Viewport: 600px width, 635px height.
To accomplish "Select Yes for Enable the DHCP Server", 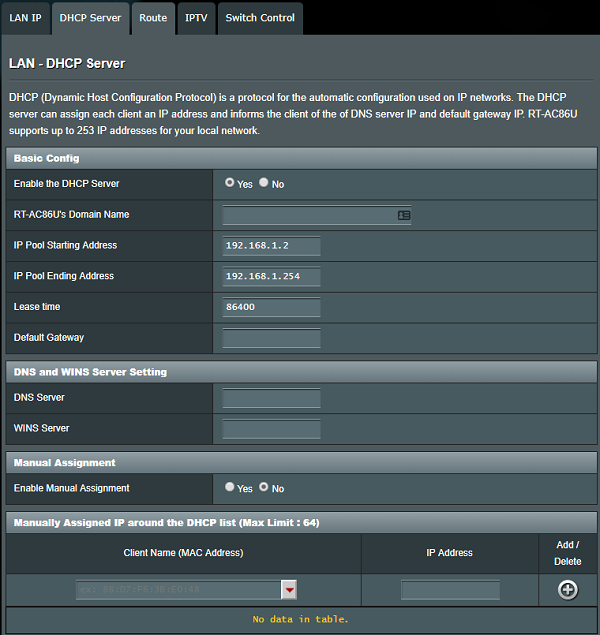I will (230, 183).
